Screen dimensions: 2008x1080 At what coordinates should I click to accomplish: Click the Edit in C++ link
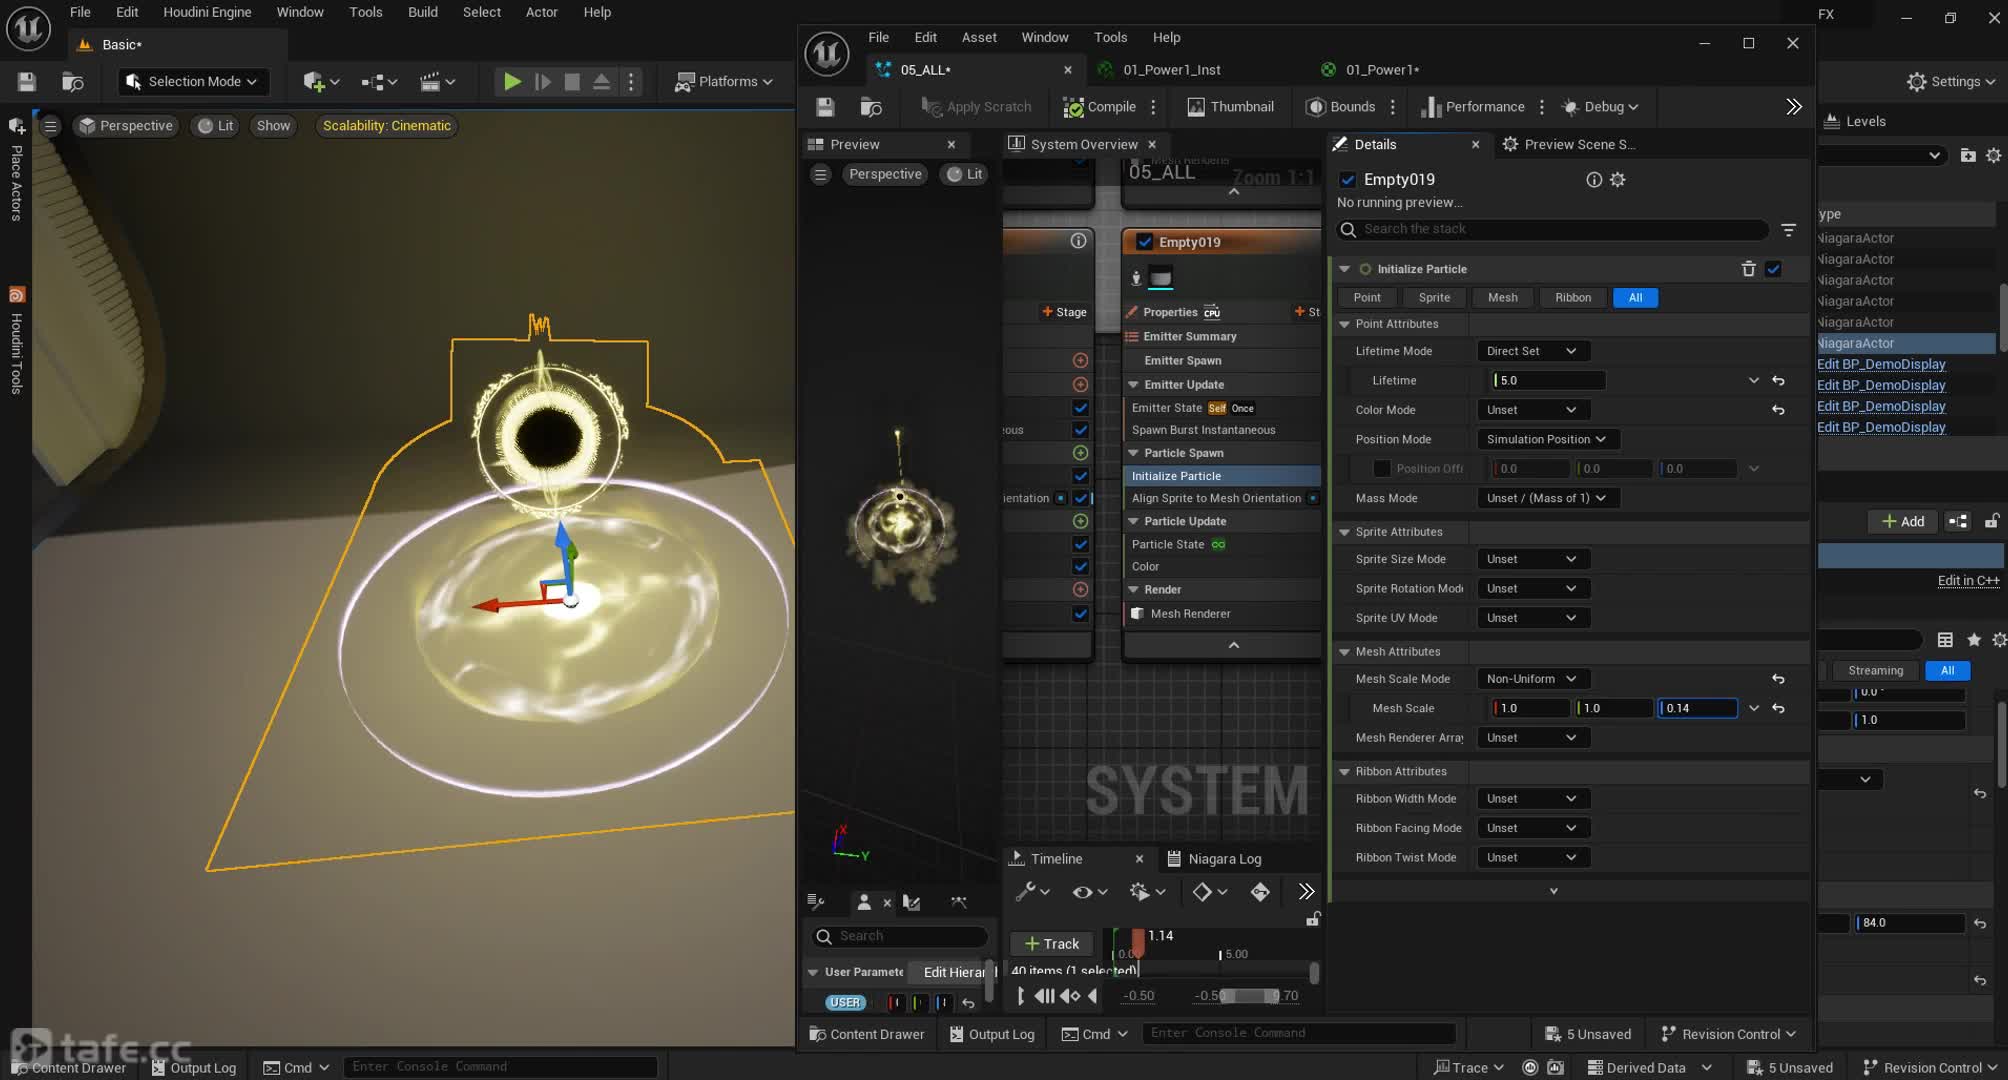[x=1968, y=580]
